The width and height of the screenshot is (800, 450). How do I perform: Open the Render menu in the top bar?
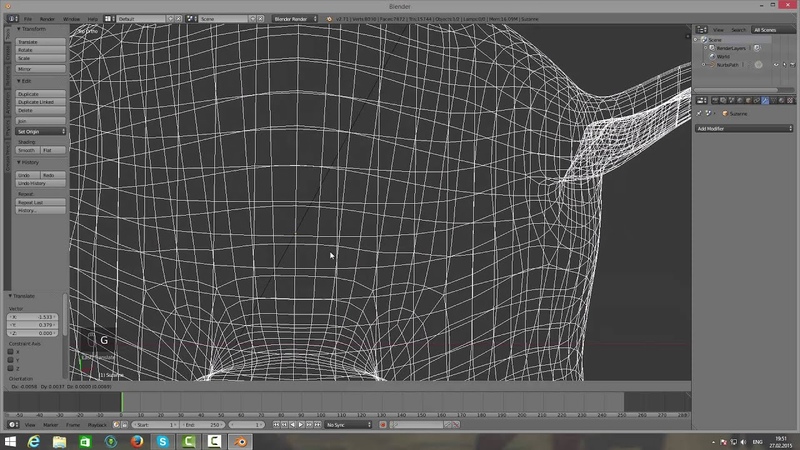coord(49,19)
